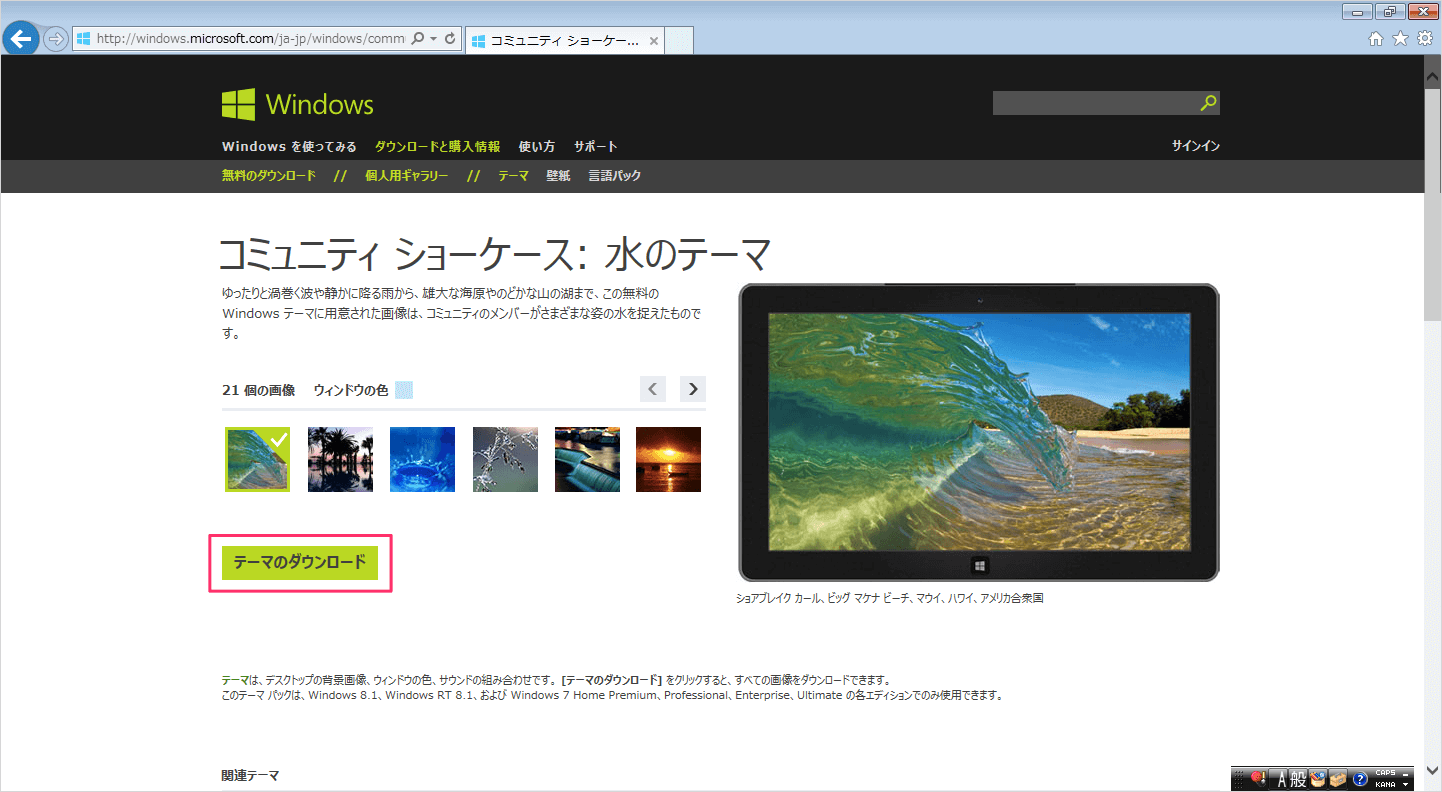Open the 'Windows を使ってみる' menu
The width and height of the screenshot is (1442, 792).
click(x=289, y=146)
